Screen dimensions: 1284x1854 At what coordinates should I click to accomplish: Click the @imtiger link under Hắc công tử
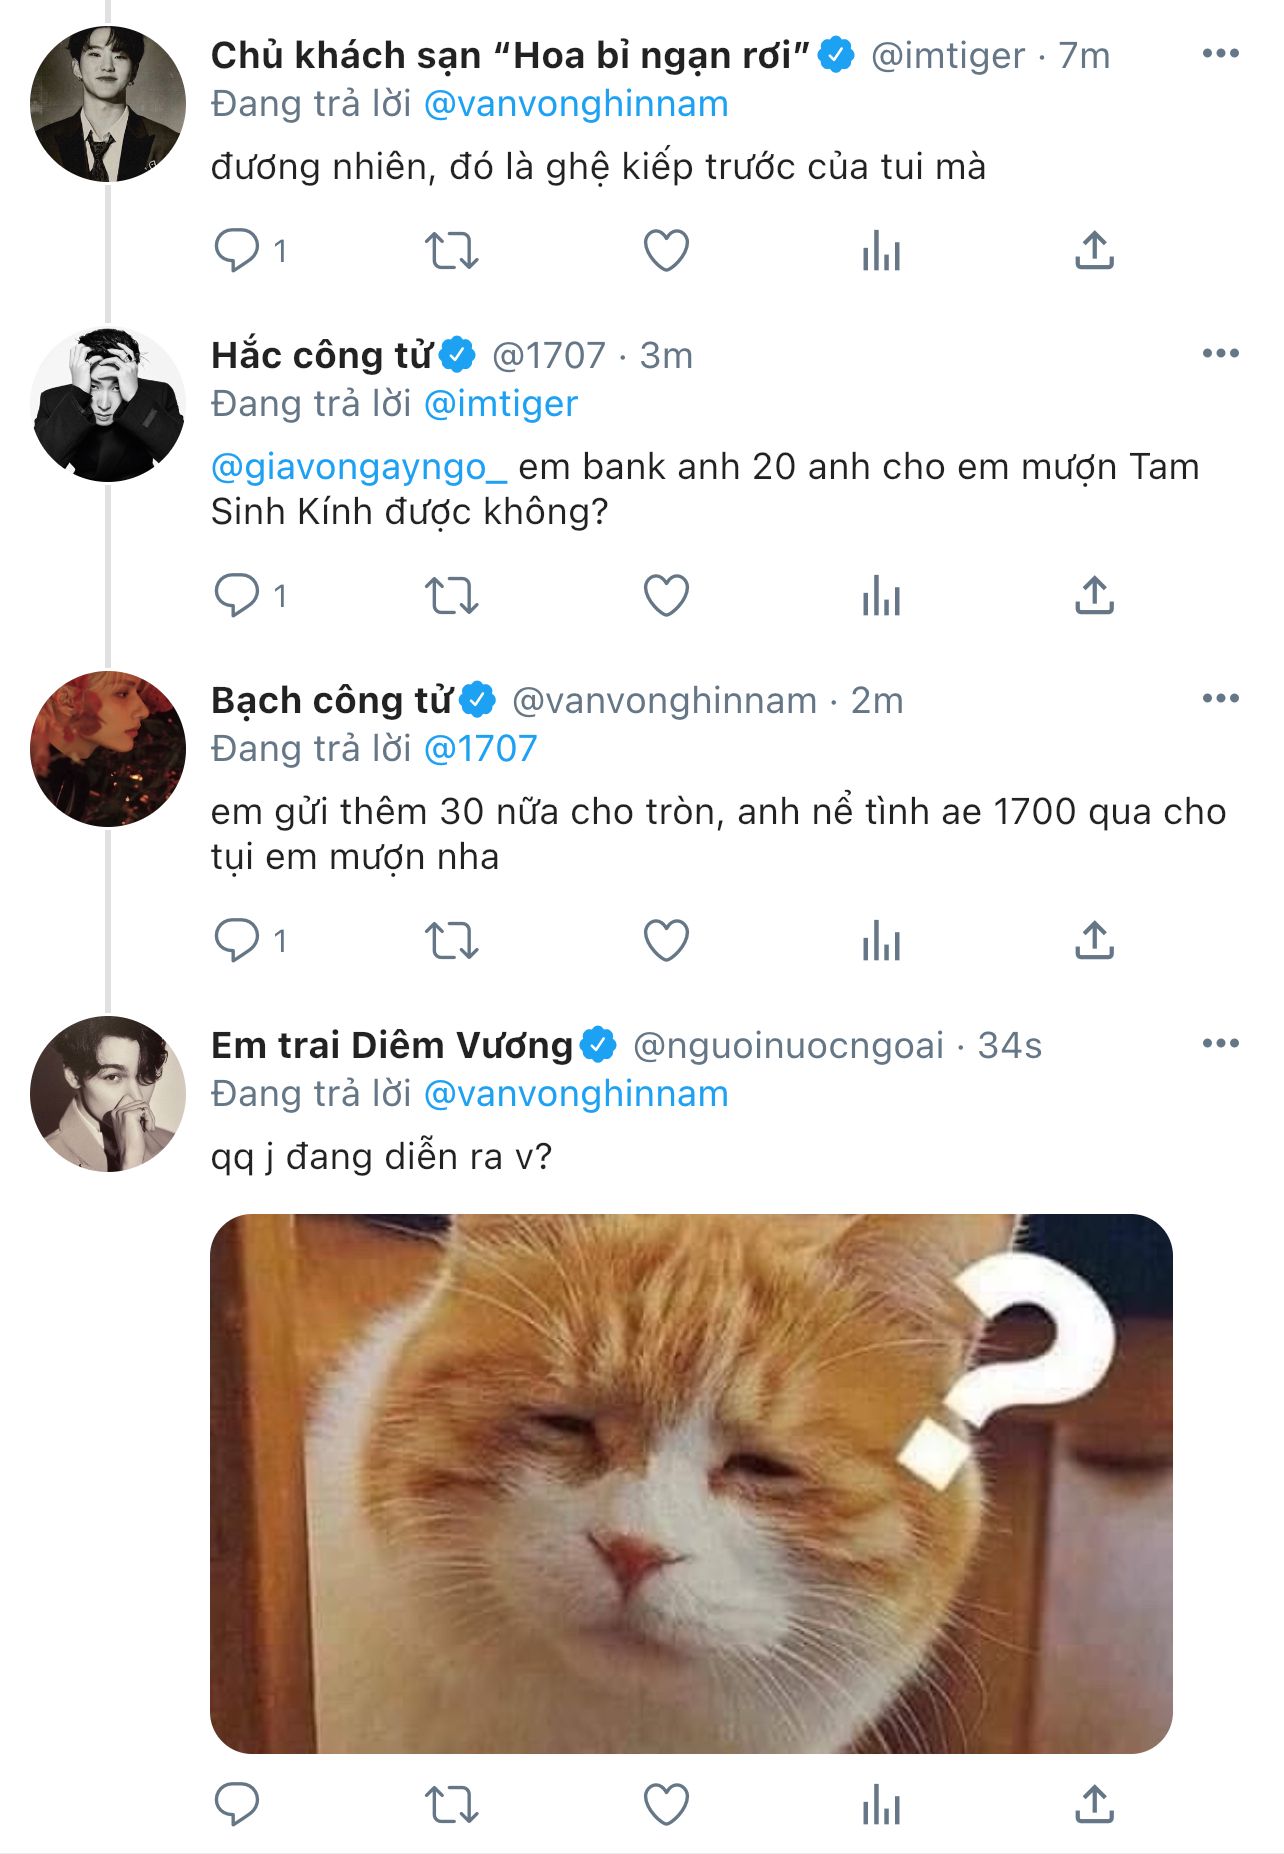coord(501,404)
